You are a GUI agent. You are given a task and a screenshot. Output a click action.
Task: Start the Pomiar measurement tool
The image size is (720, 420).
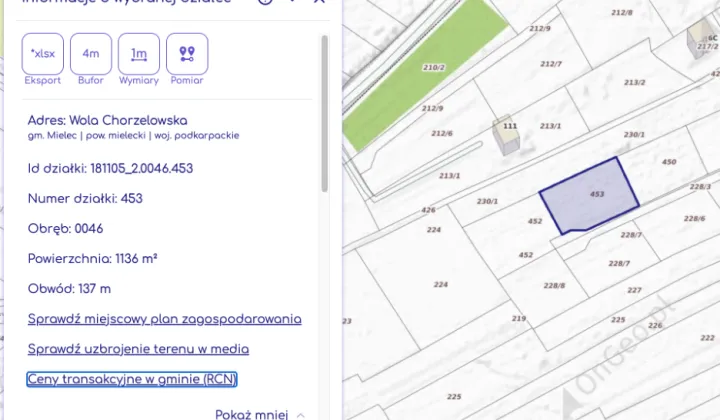[x=187, y=54]
